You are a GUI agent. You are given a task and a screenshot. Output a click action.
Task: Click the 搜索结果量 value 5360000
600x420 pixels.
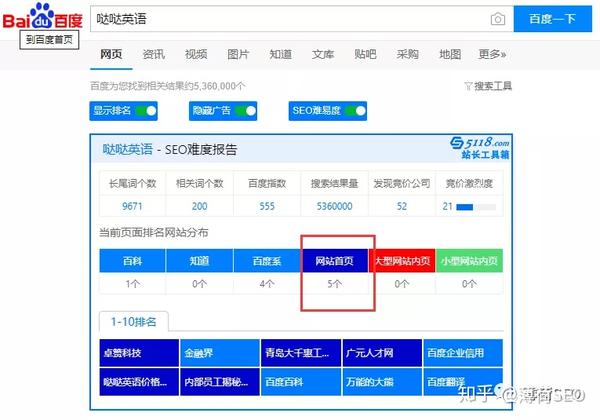[x=334, y=207]
